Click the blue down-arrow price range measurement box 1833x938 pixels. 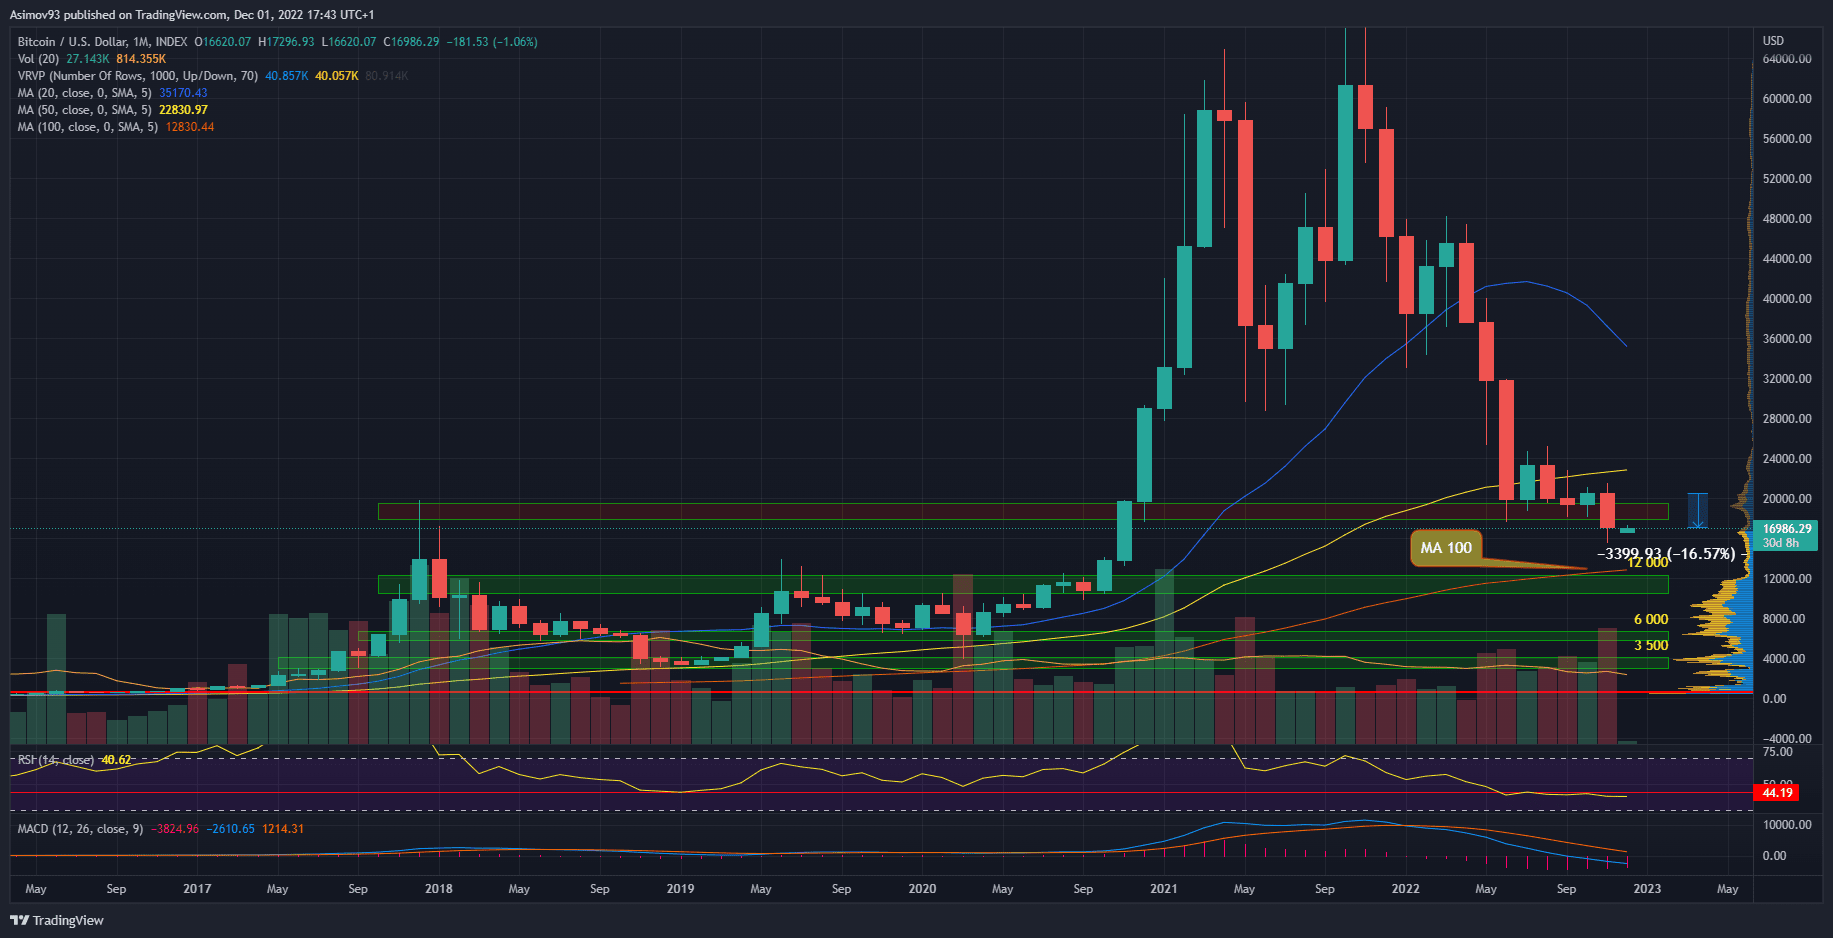[x=1697, y=510]
